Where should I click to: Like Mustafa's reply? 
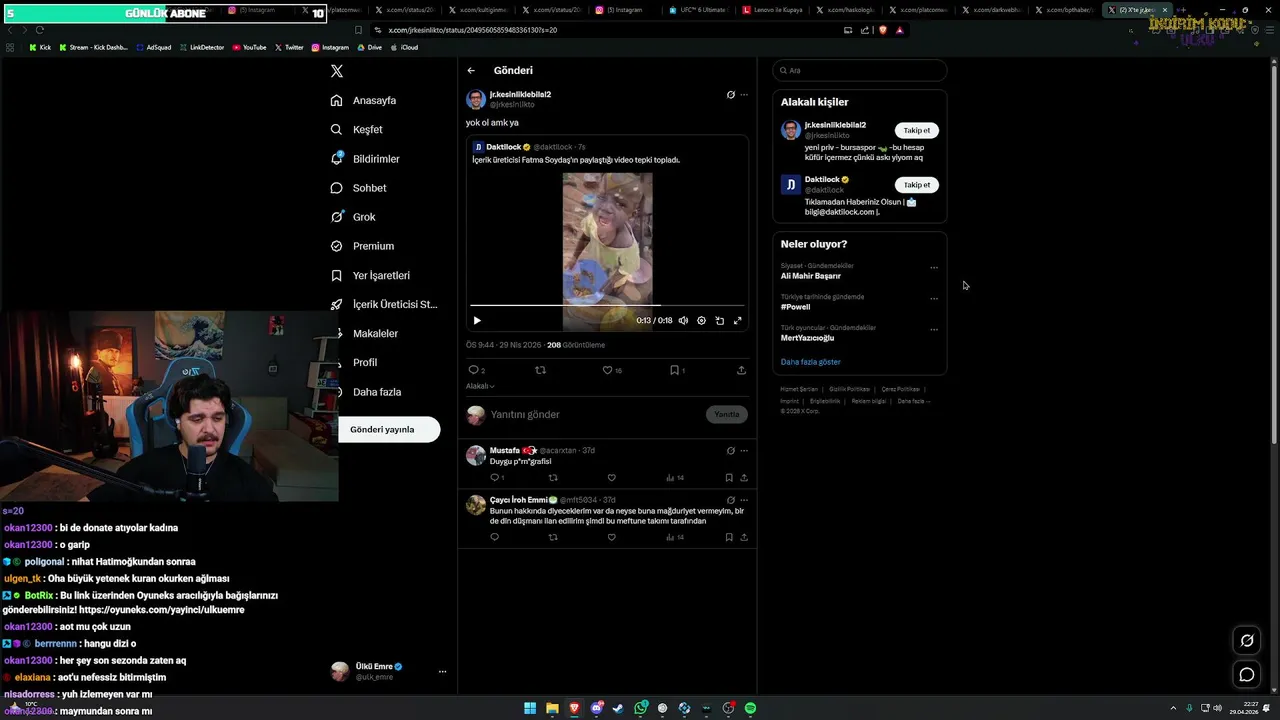(612, 478)
